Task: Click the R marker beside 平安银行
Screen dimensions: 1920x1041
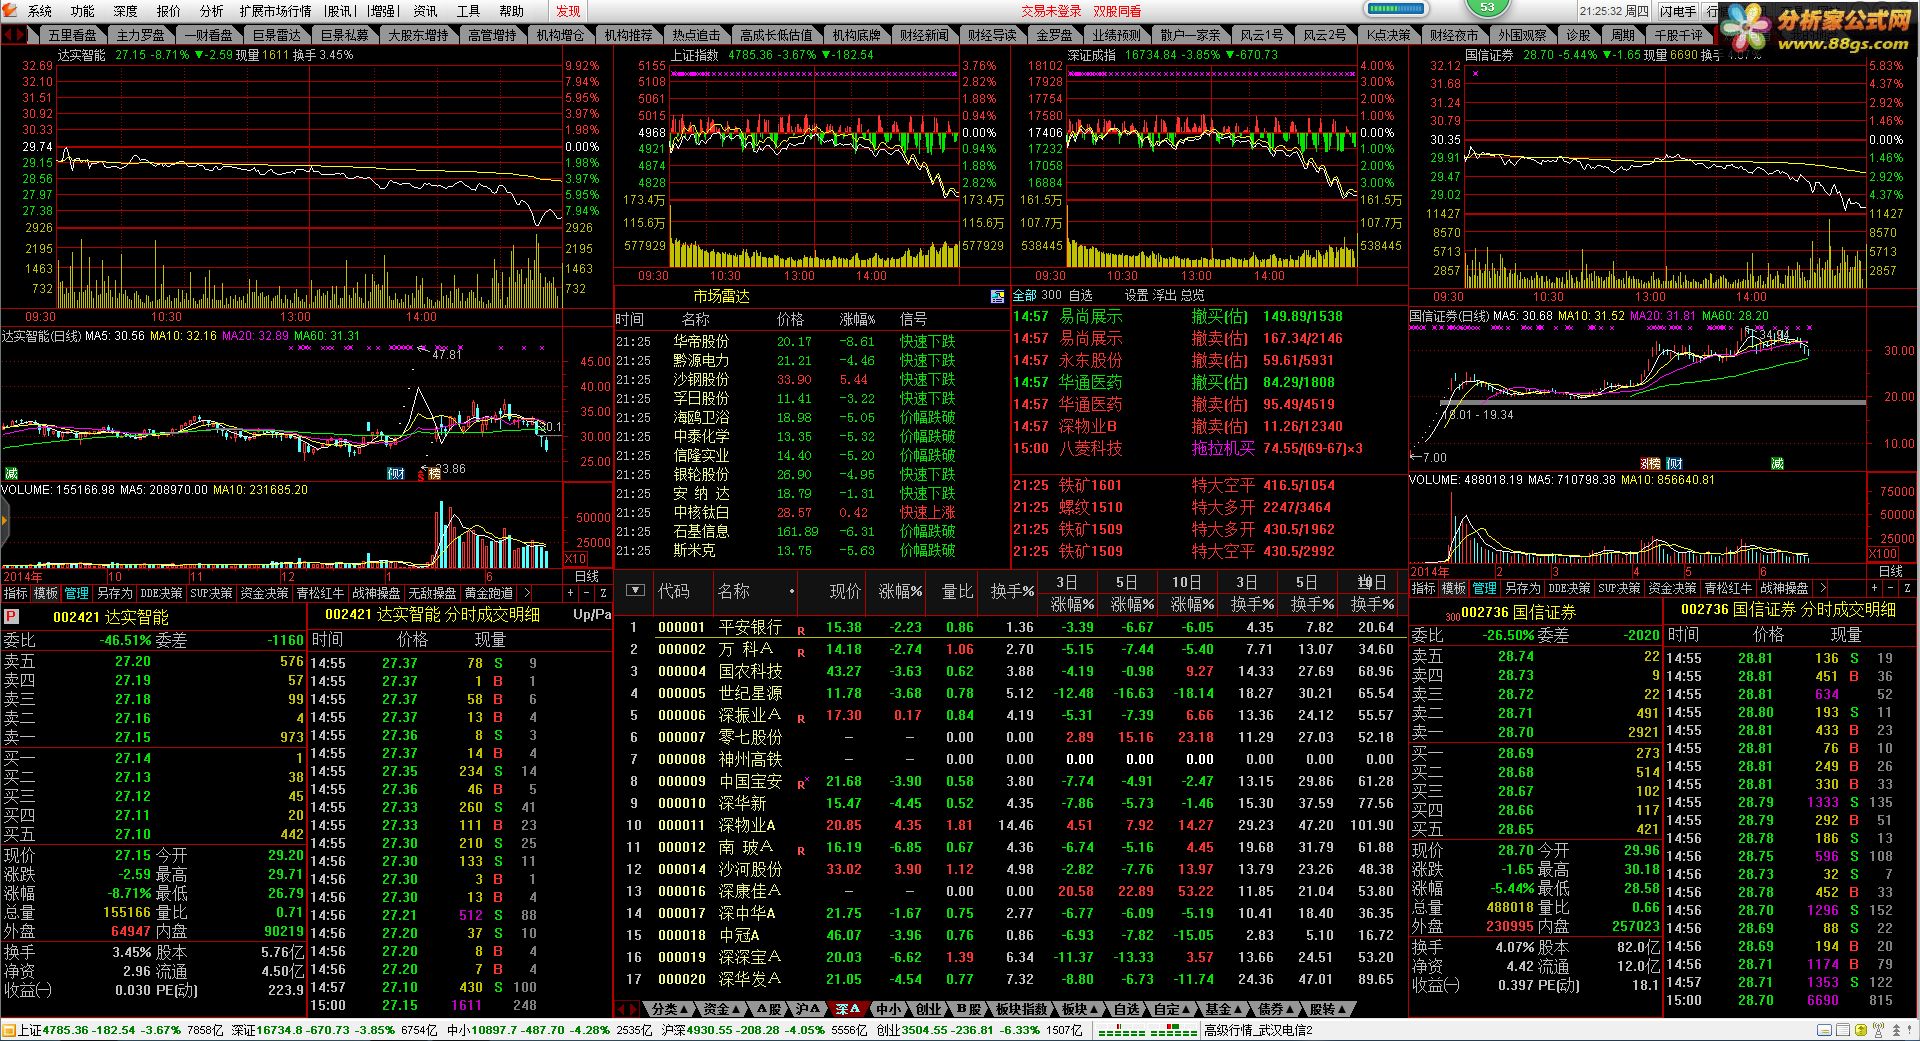Action: point(801,631)
